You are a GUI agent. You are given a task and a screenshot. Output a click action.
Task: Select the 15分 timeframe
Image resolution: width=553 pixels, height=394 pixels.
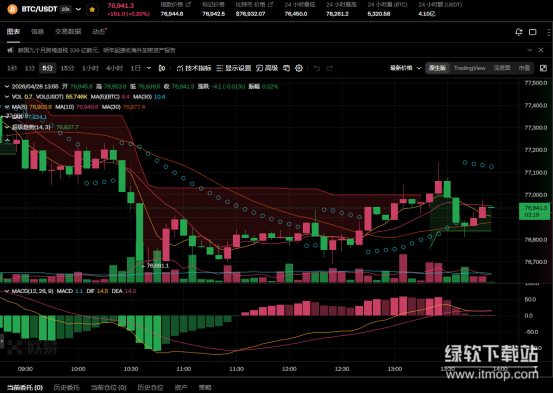click(x=67, y=68)
